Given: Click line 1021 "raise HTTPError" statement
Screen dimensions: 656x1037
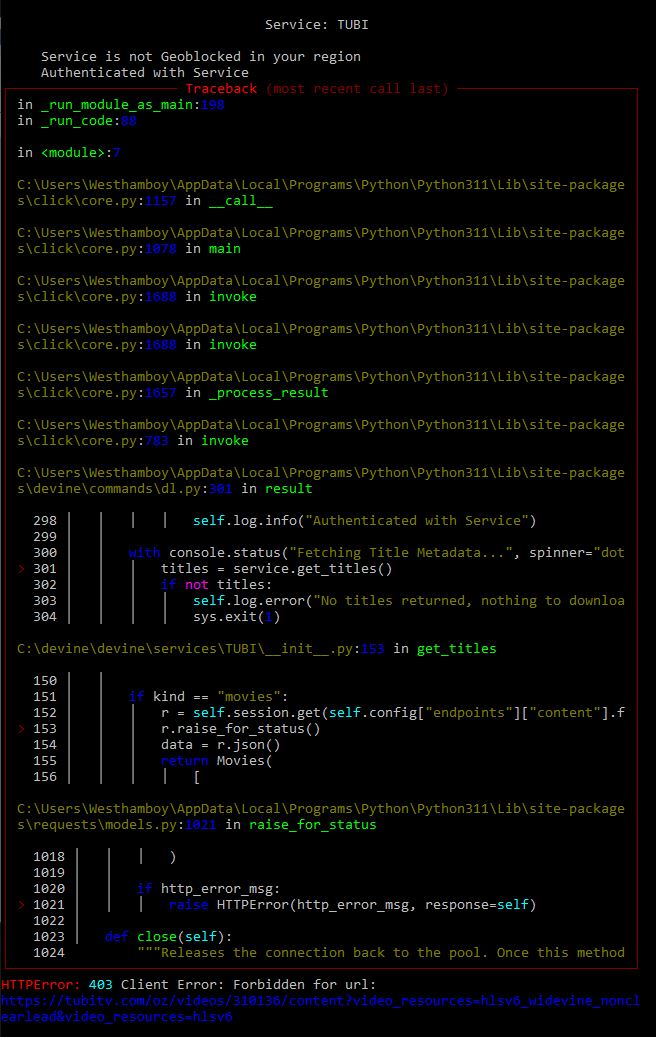Looking at the screenshot, I should (352, 905).
